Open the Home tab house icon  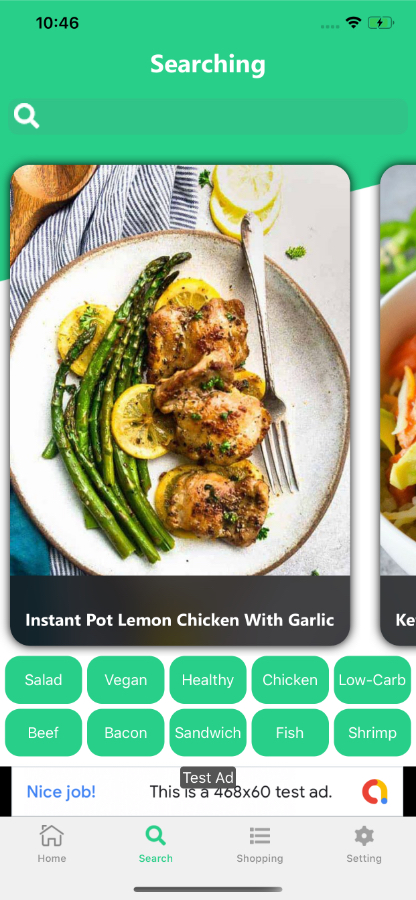pos(52,835)
